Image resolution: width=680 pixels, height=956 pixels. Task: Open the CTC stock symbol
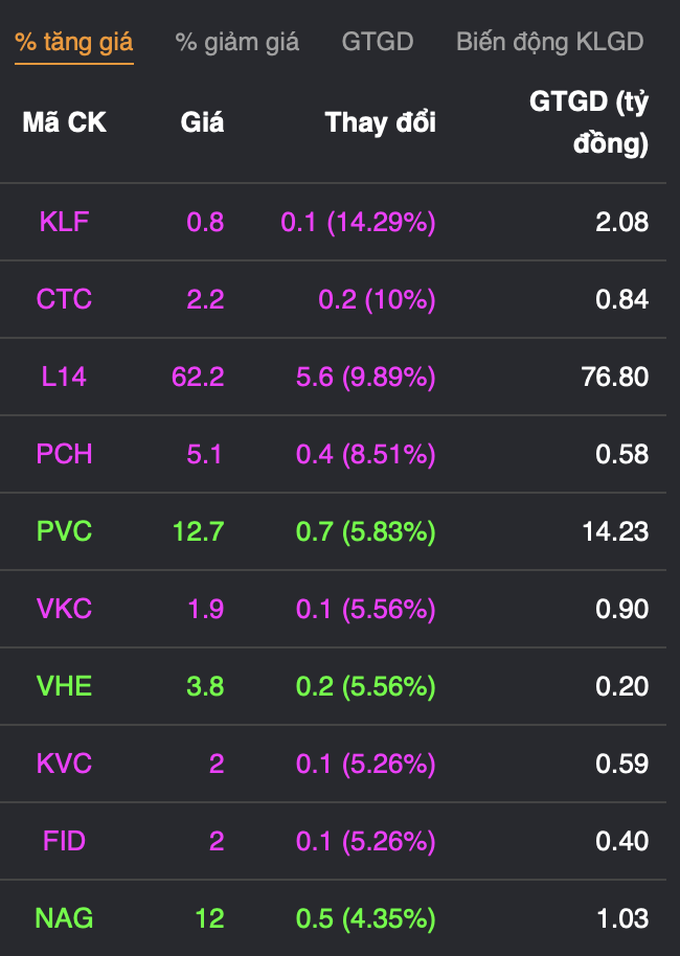click(64, 299)
